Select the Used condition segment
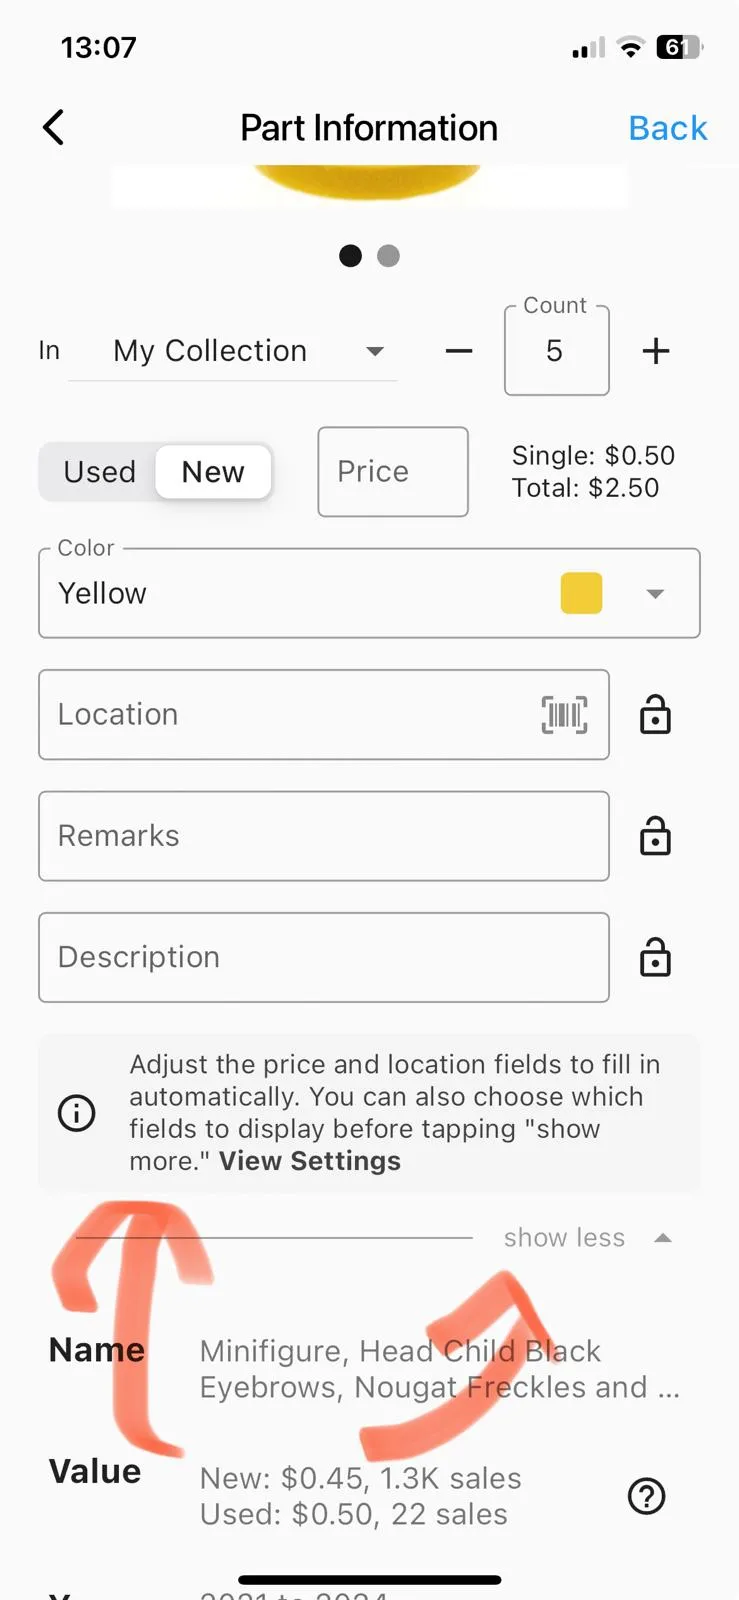The width and height of the screenshot is (739, 1600). pyautogui.click(x=99, y=472)
